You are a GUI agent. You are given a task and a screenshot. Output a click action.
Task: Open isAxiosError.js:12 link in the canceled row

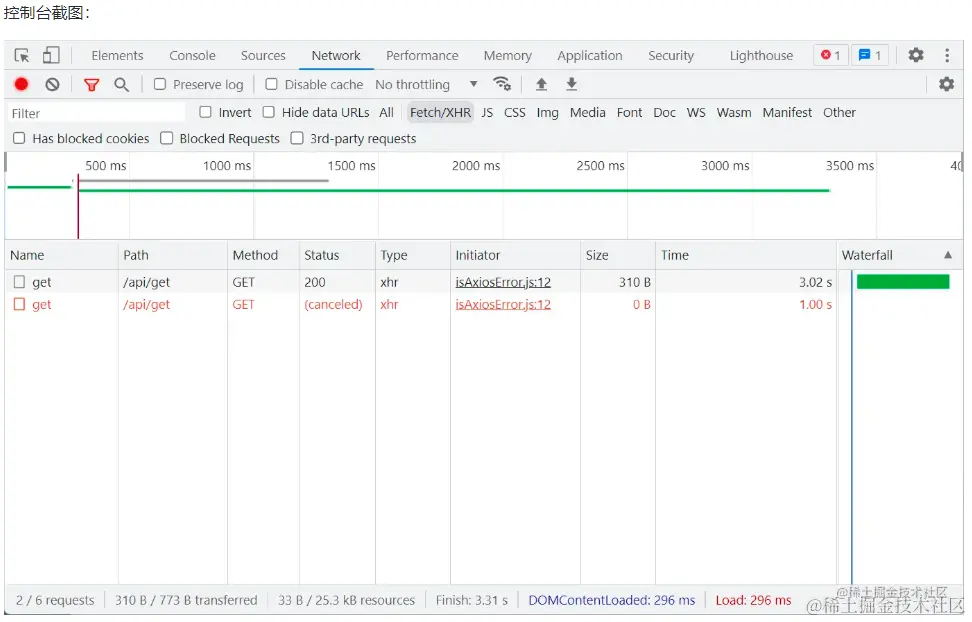[503, 304]
